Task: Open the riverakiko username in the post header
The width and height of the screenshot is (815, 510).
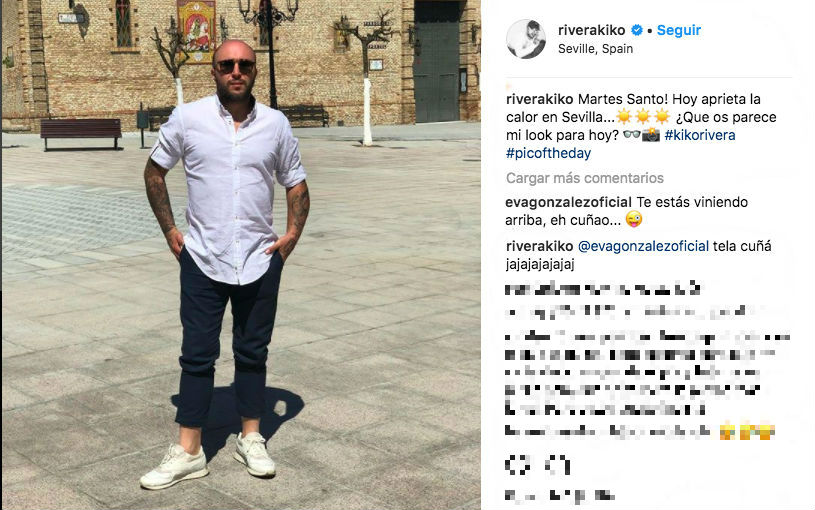Action: (591, 30)
